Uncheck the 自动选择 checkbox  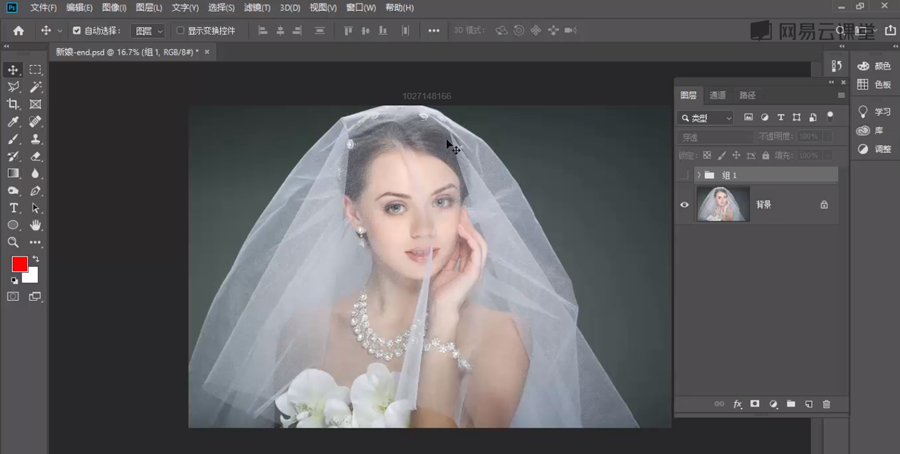pyautogui.click(x=77, y=31)
